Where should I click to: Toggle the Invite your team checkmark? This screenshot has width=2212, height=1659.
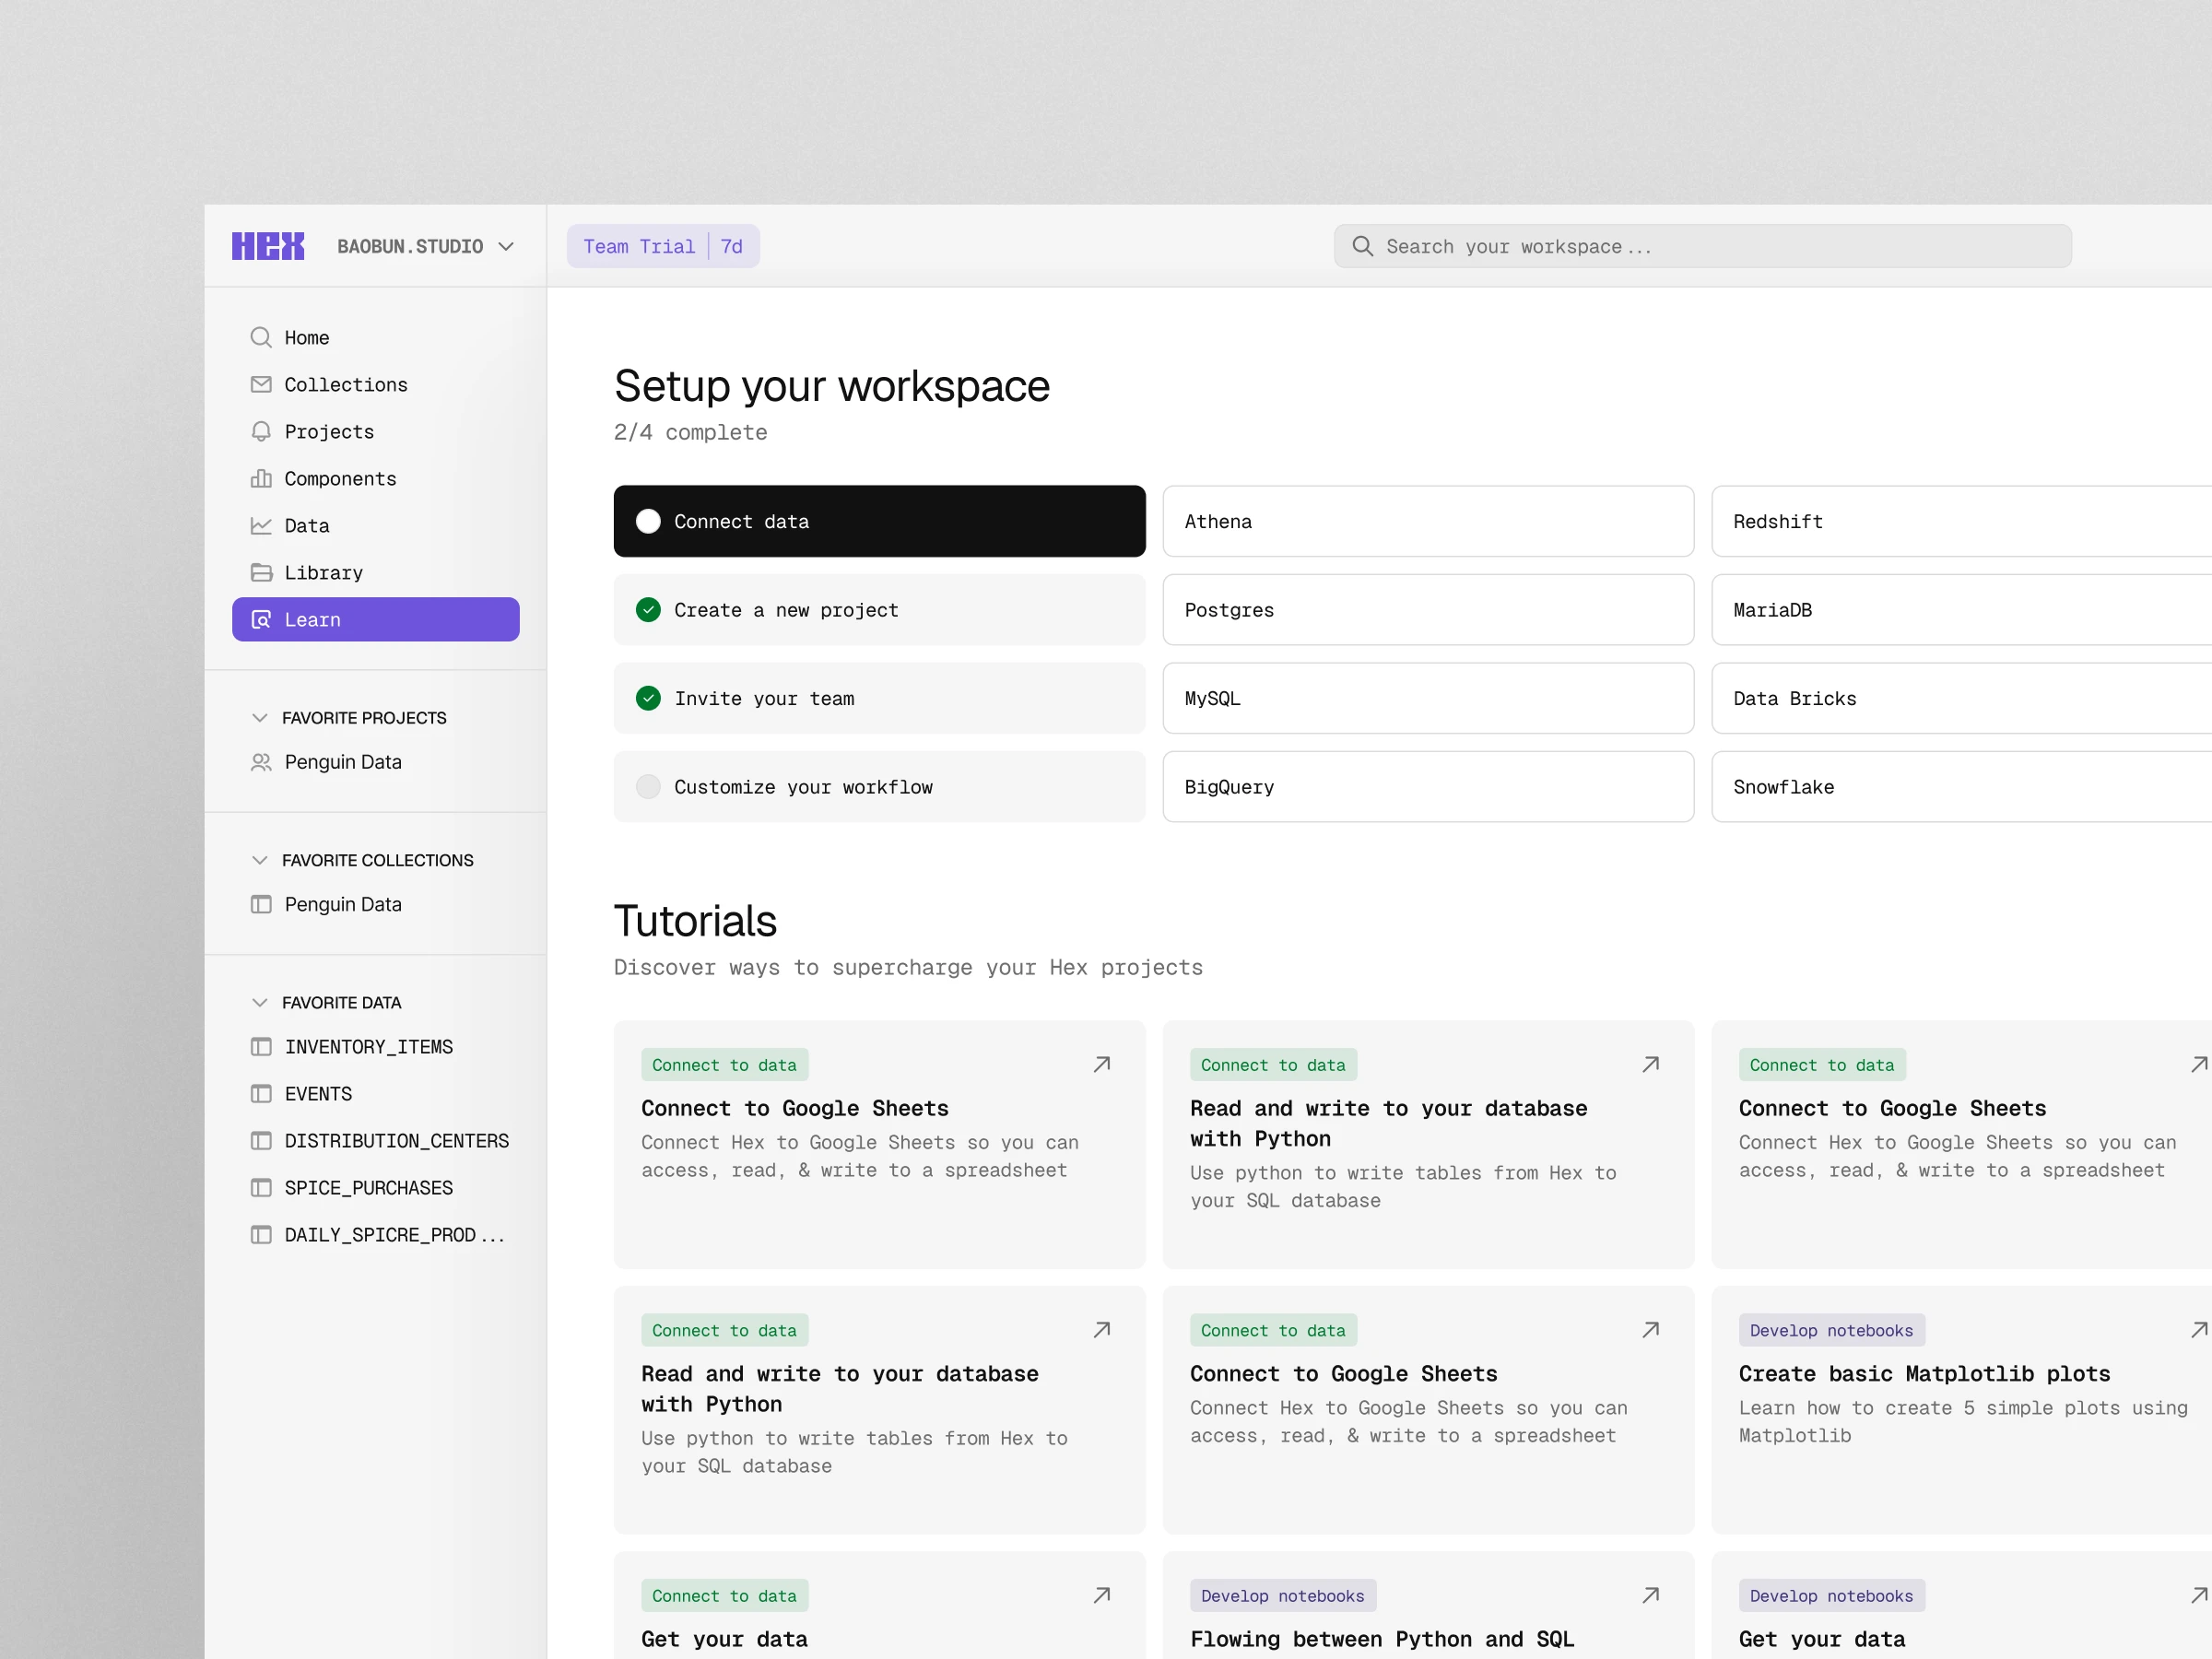click(648, 698)
